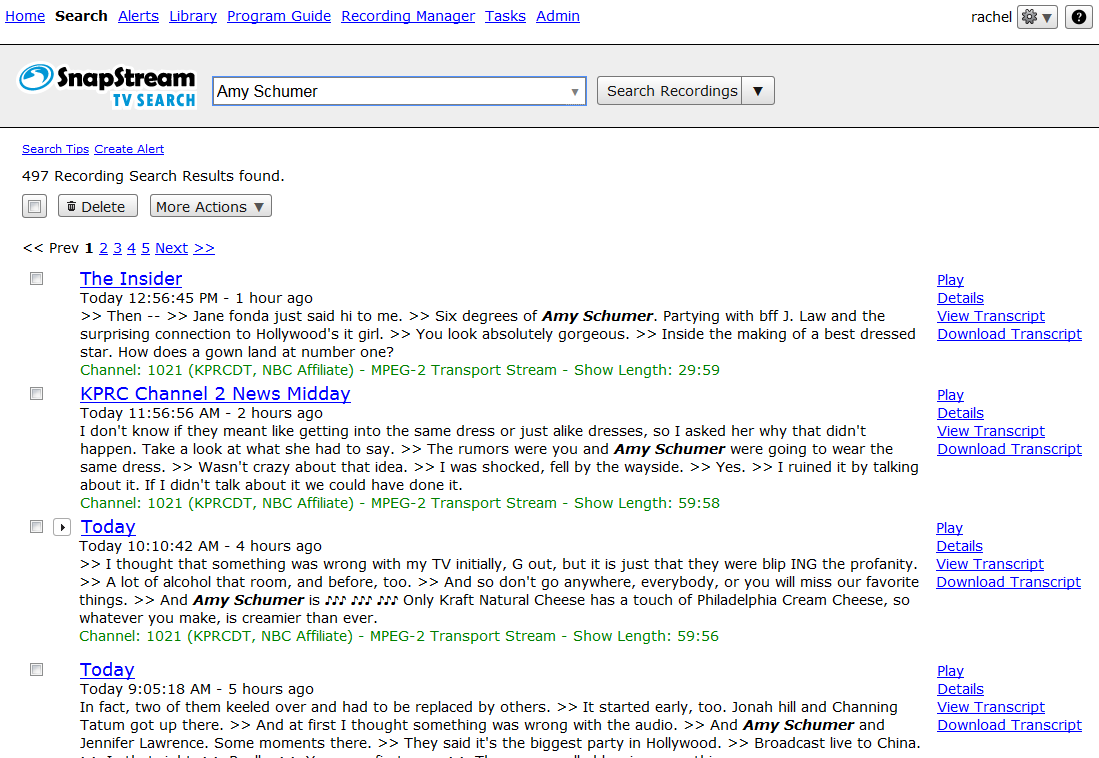Open the help question mark icon
Screen dimensions: 1099x758
point(1078,17)
